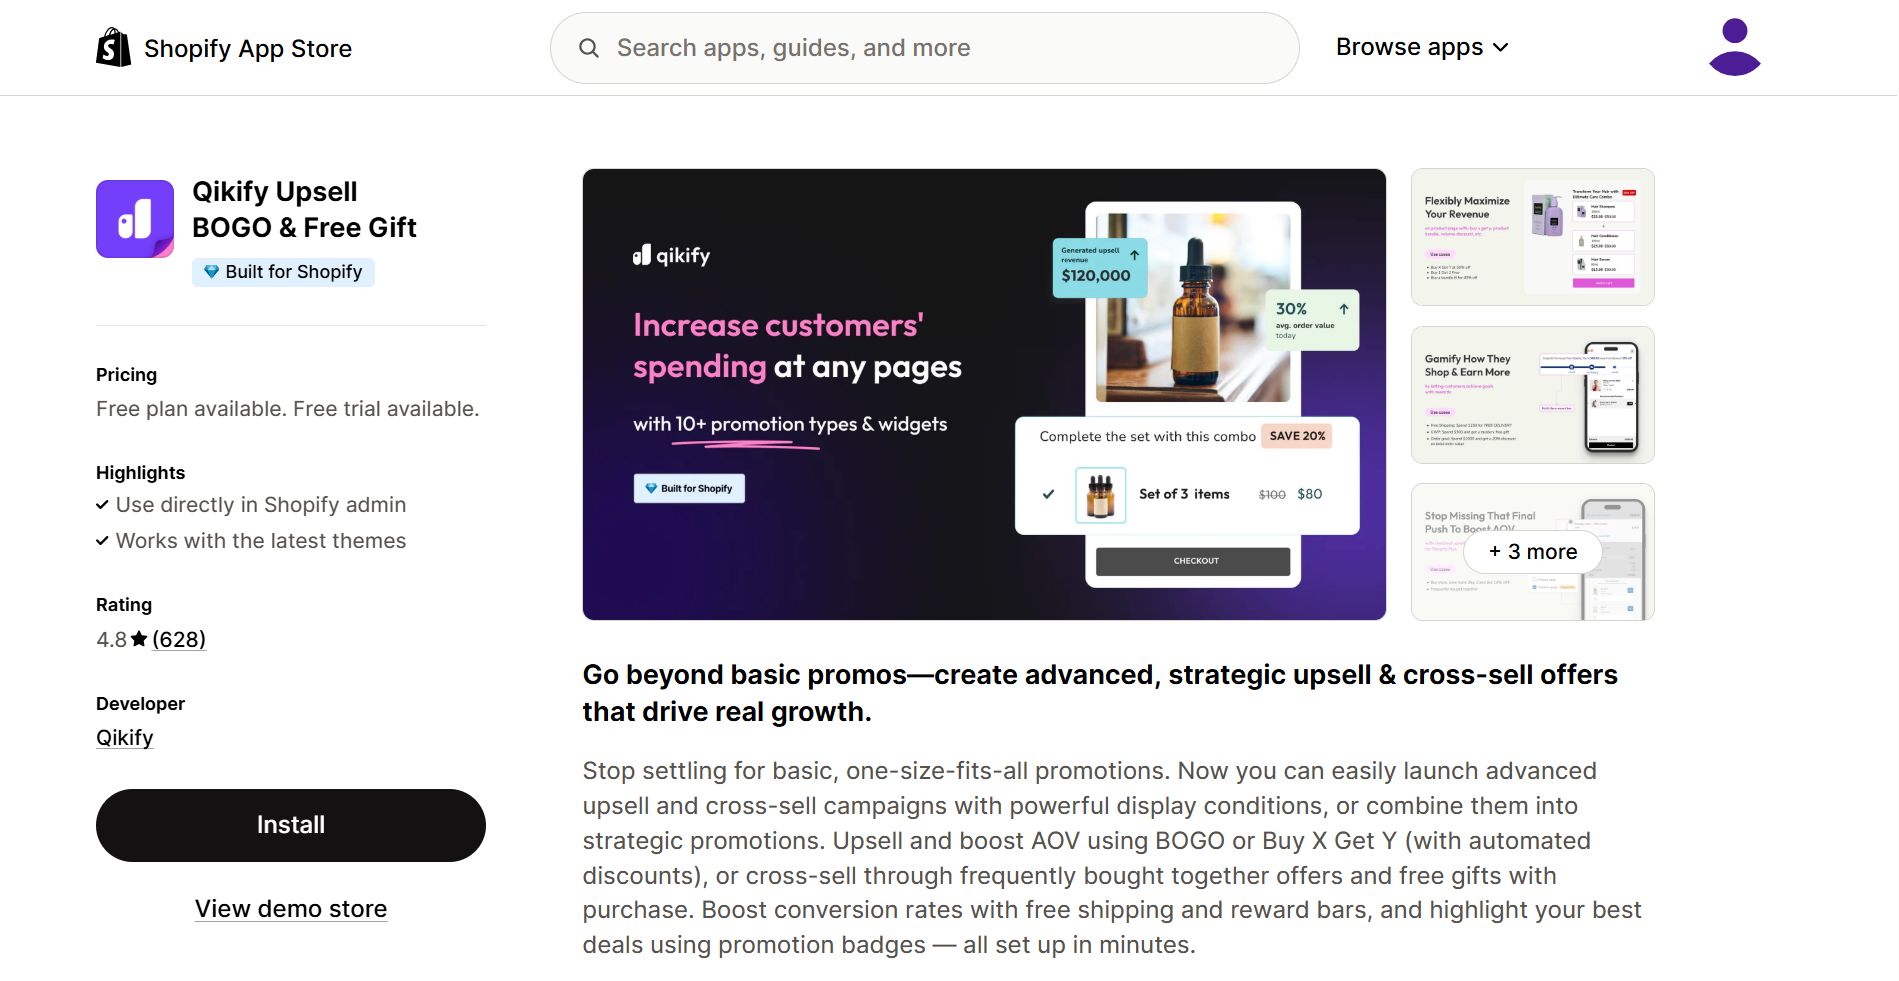Open the Flexibly Maximize Your Revenue thumbnail
This screenshot has height=981, width=1899.
click(1532, 237)
